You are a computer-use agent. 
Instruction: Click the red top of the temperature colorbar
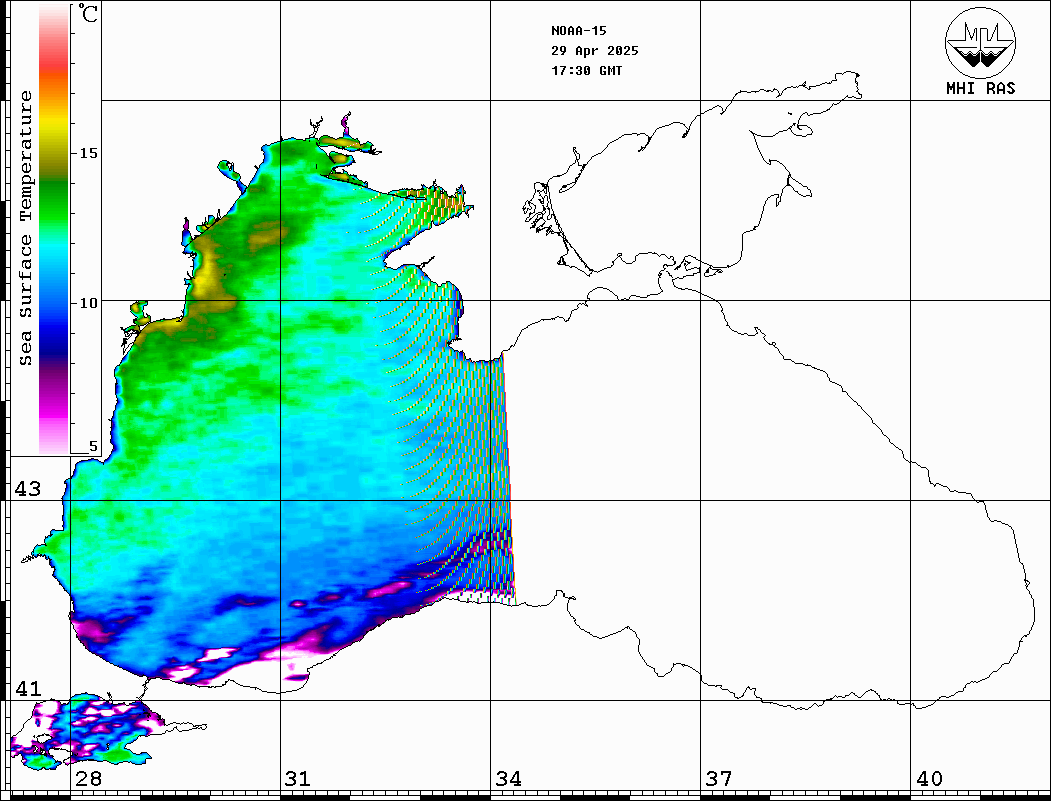coord(54,57)
